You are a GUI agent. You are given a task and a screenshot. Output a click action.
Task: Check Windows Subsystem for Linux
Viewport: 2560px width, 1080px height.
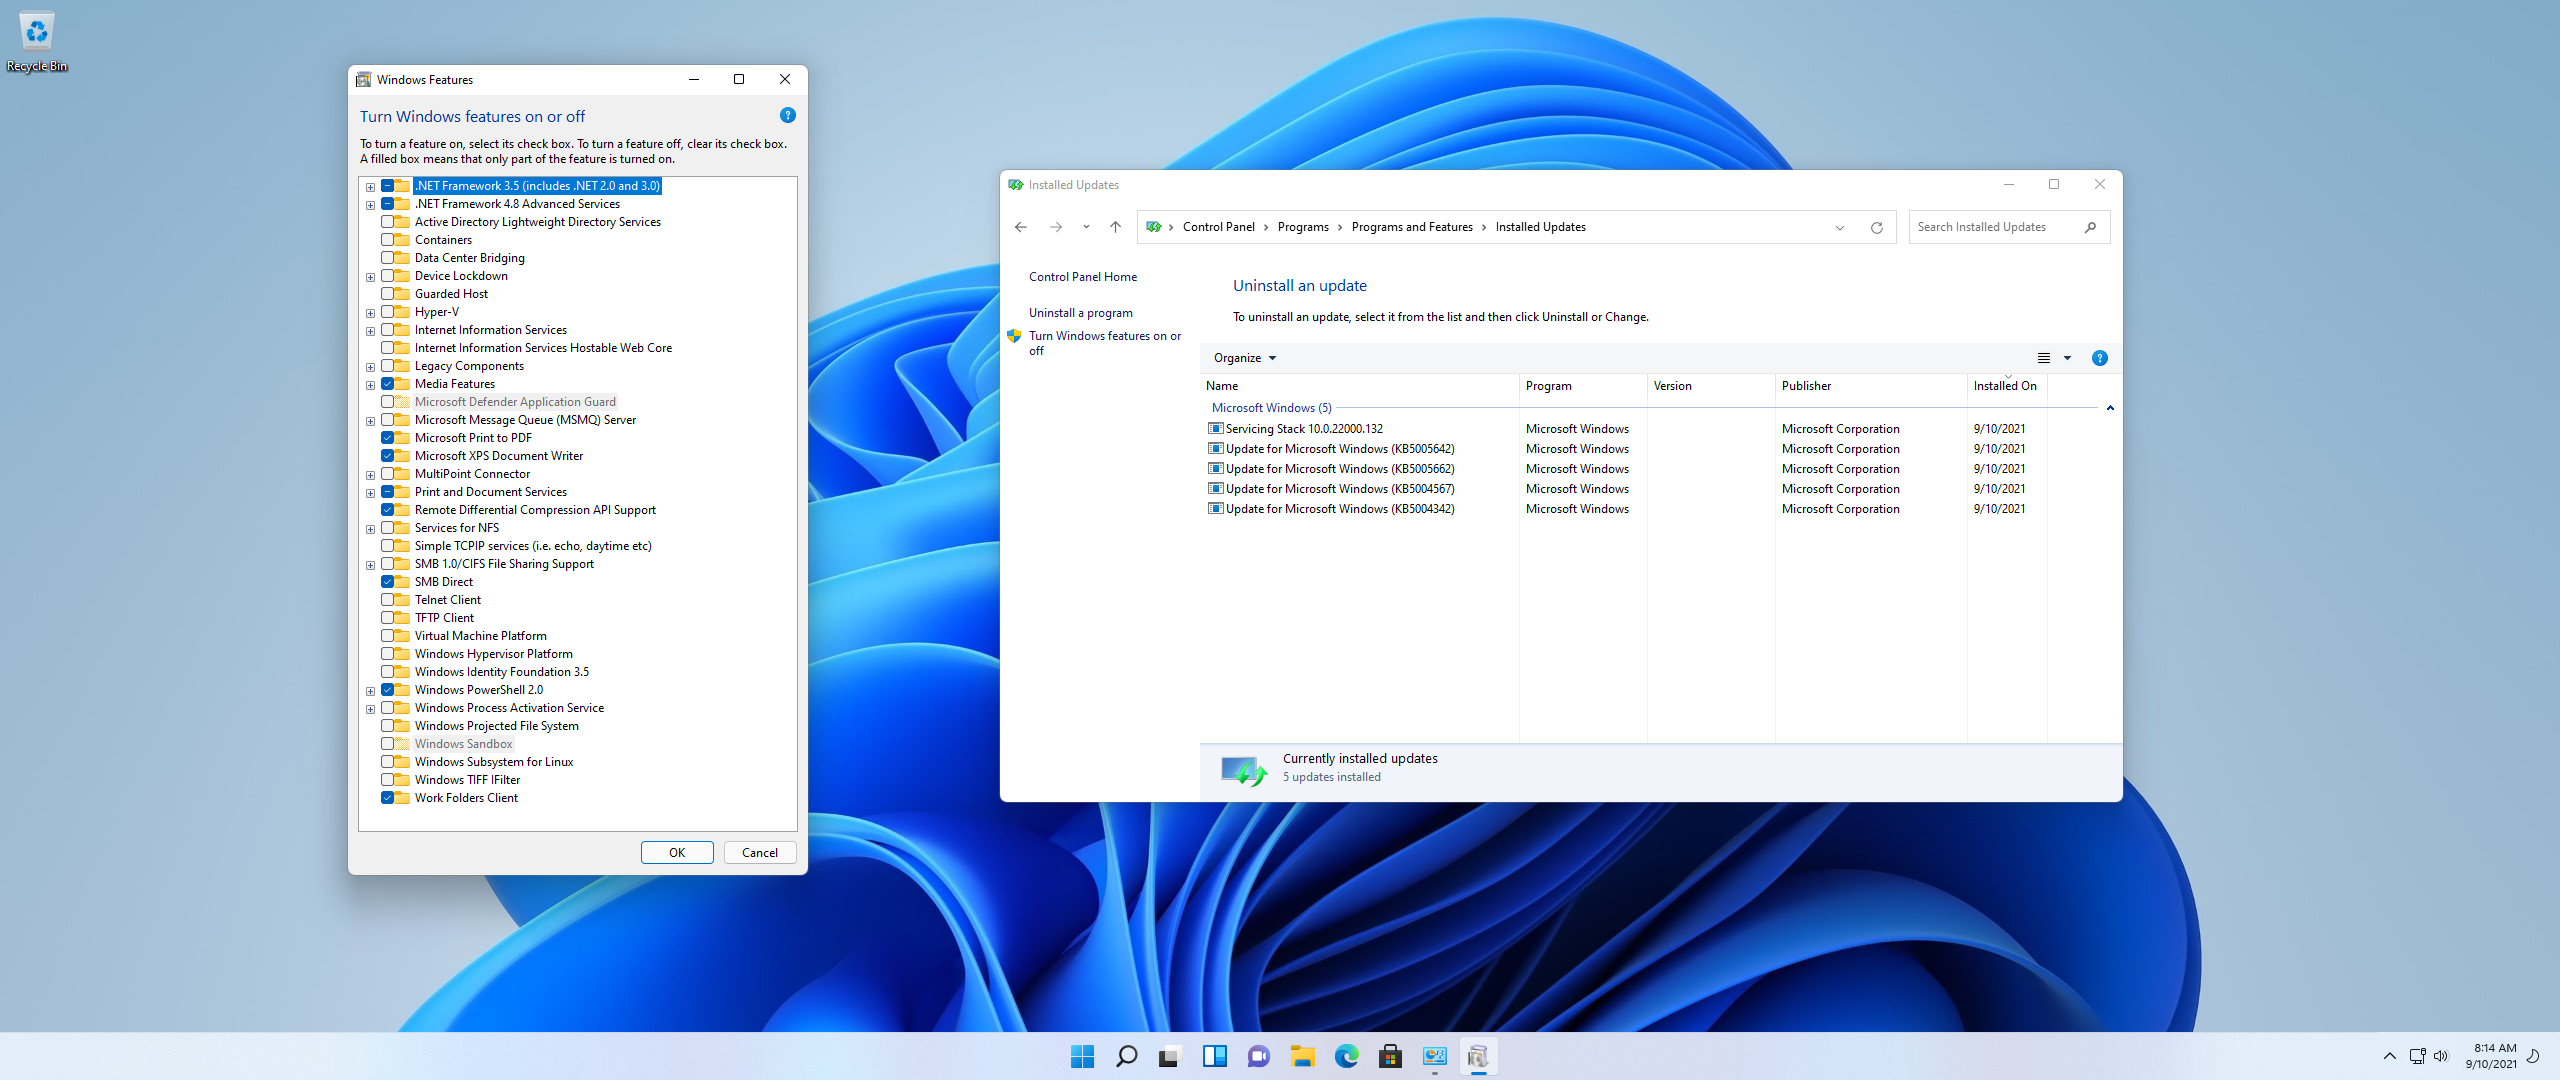(x=387, y=762)
